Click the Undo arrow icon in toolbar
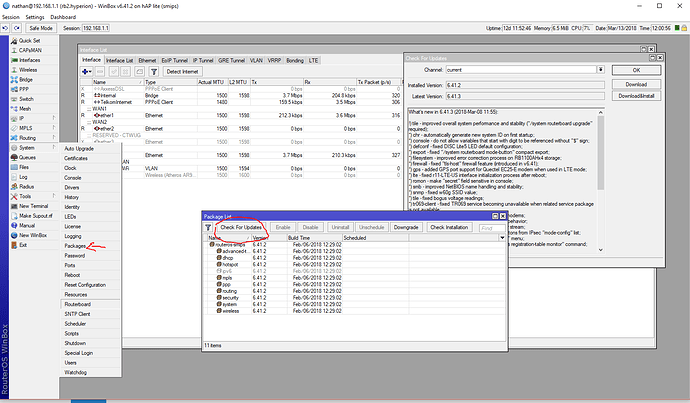This screenshot has width=690, height=403. (x=6, y=28)
